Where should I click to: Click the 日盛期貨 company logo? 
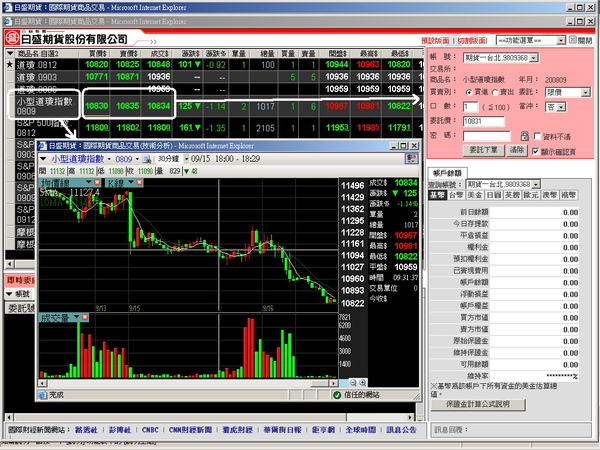click(12, 38)
